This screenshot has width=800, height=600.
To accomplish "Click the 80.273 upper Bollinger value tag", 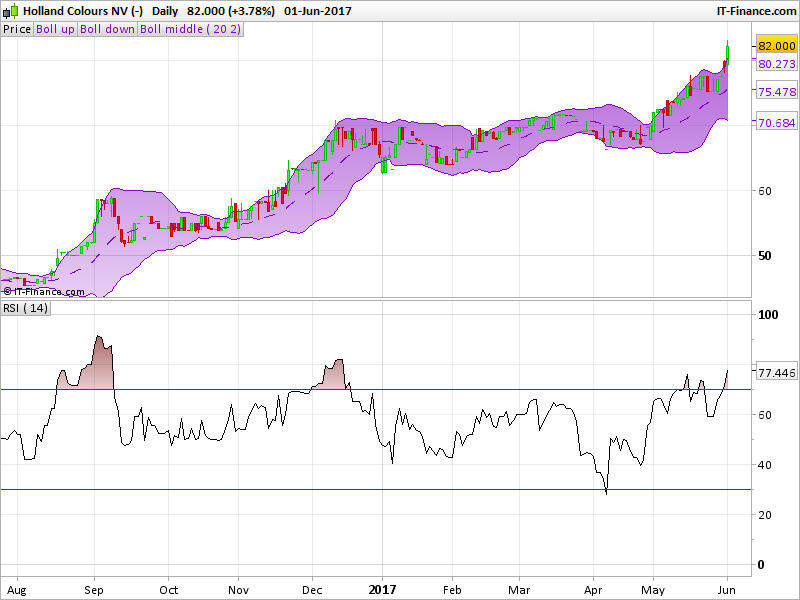I will point(777,64).
